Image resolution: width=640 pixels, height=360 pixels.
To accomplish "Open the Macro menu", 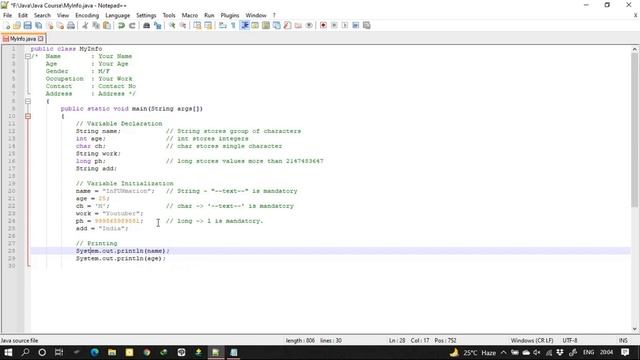I will (190, 15).
